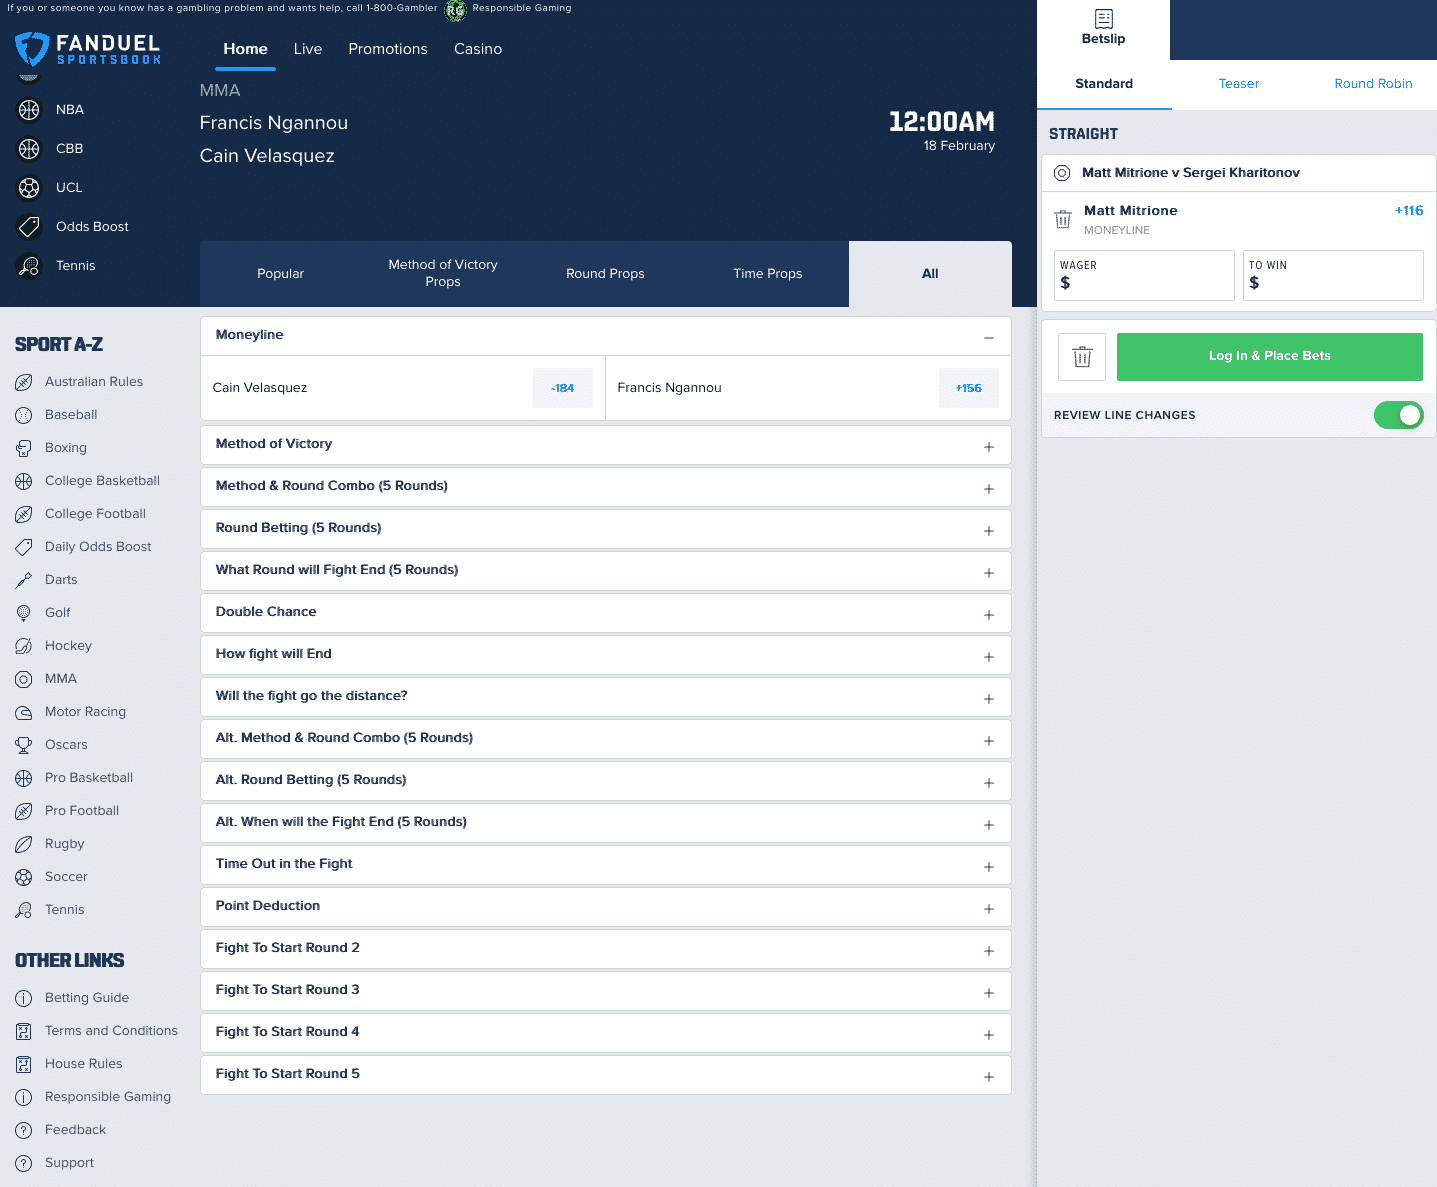Expand Double Chance market
The image size is (1437, 1187).
coord(988,615)
